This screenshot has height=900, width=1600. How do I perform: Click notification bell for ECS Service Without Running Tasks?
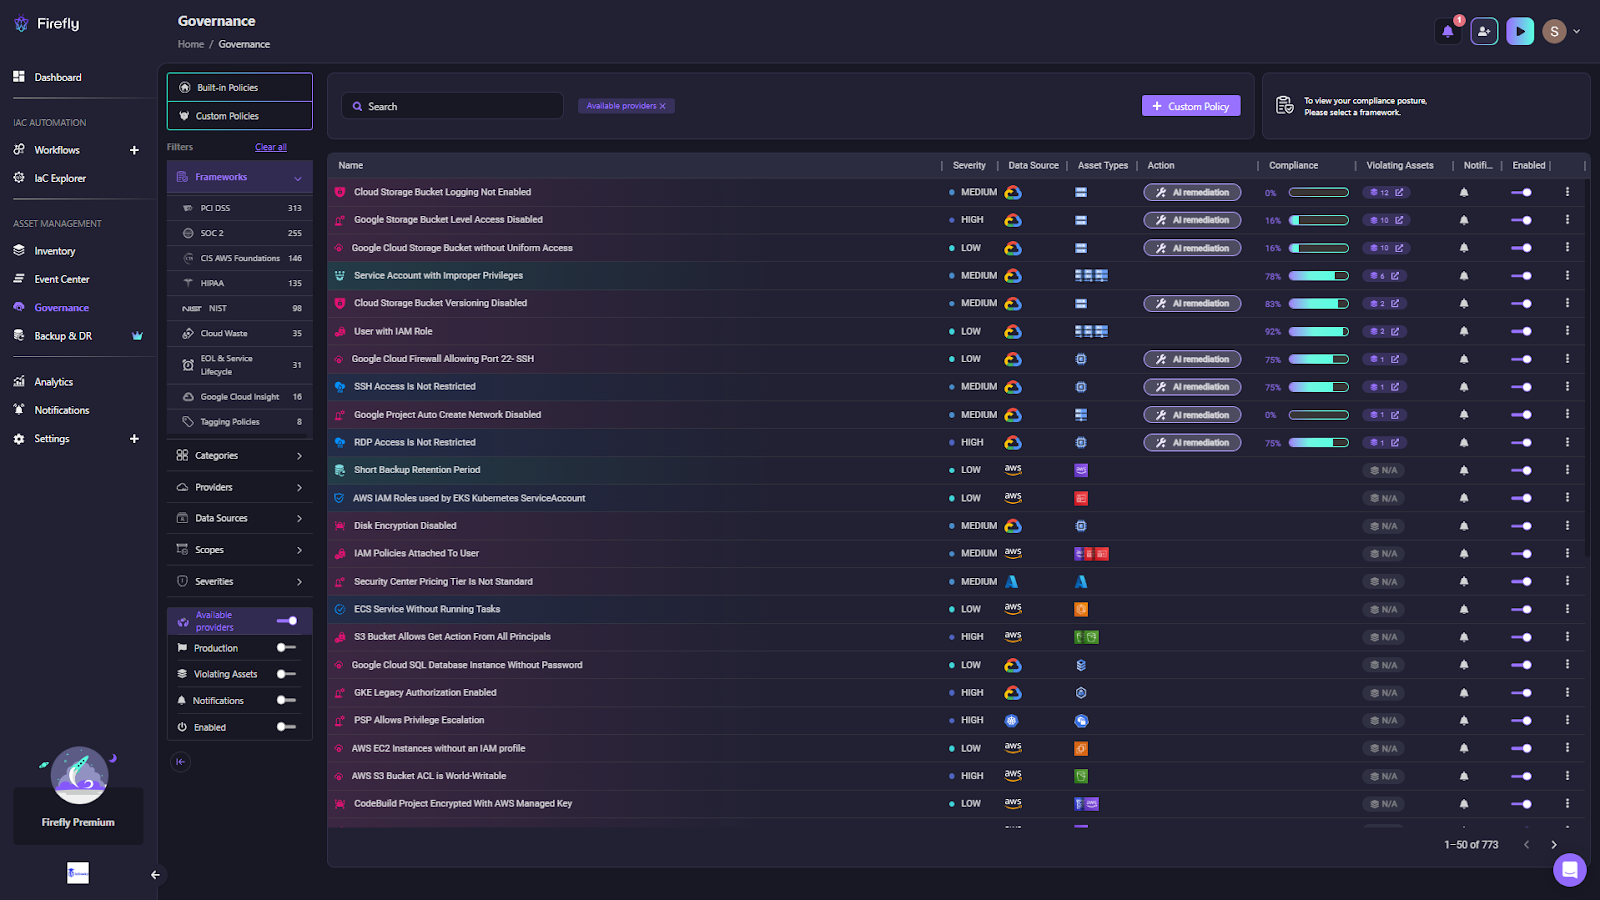[1464, 609]
